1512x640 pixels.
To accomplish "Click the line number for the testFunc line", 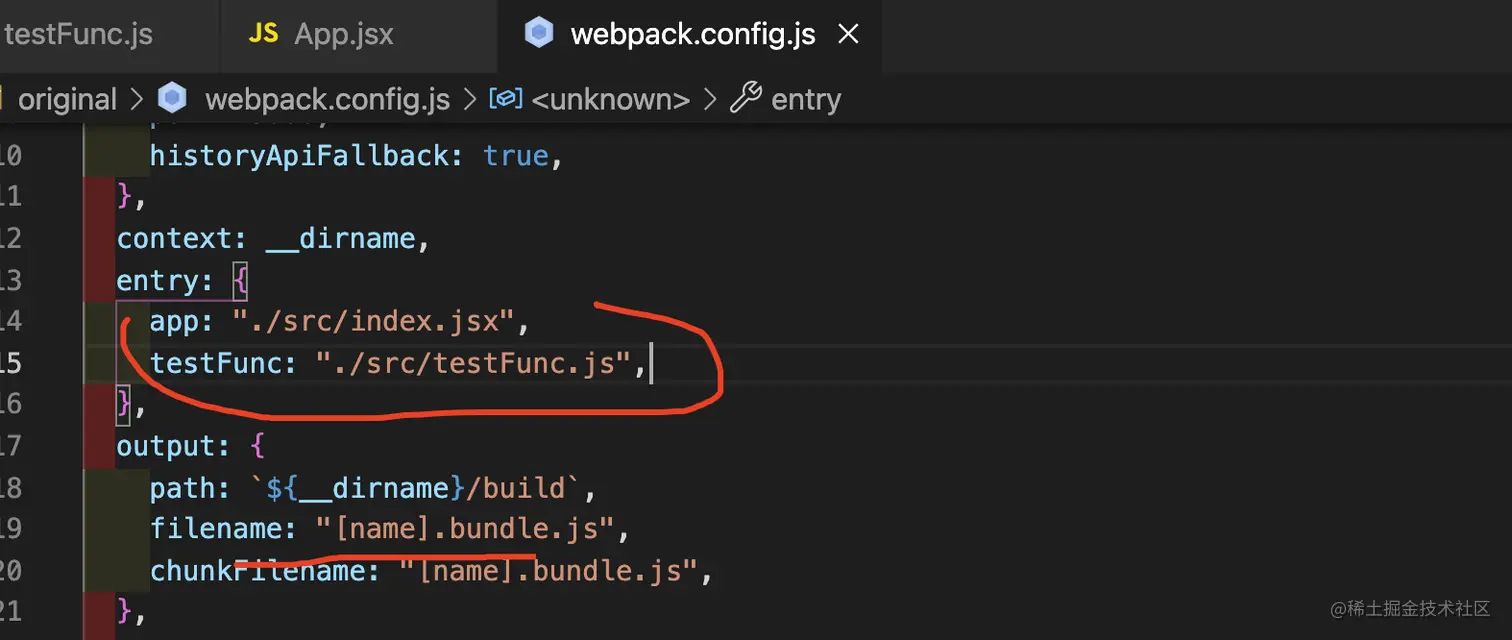I will (x=10, y=362).
